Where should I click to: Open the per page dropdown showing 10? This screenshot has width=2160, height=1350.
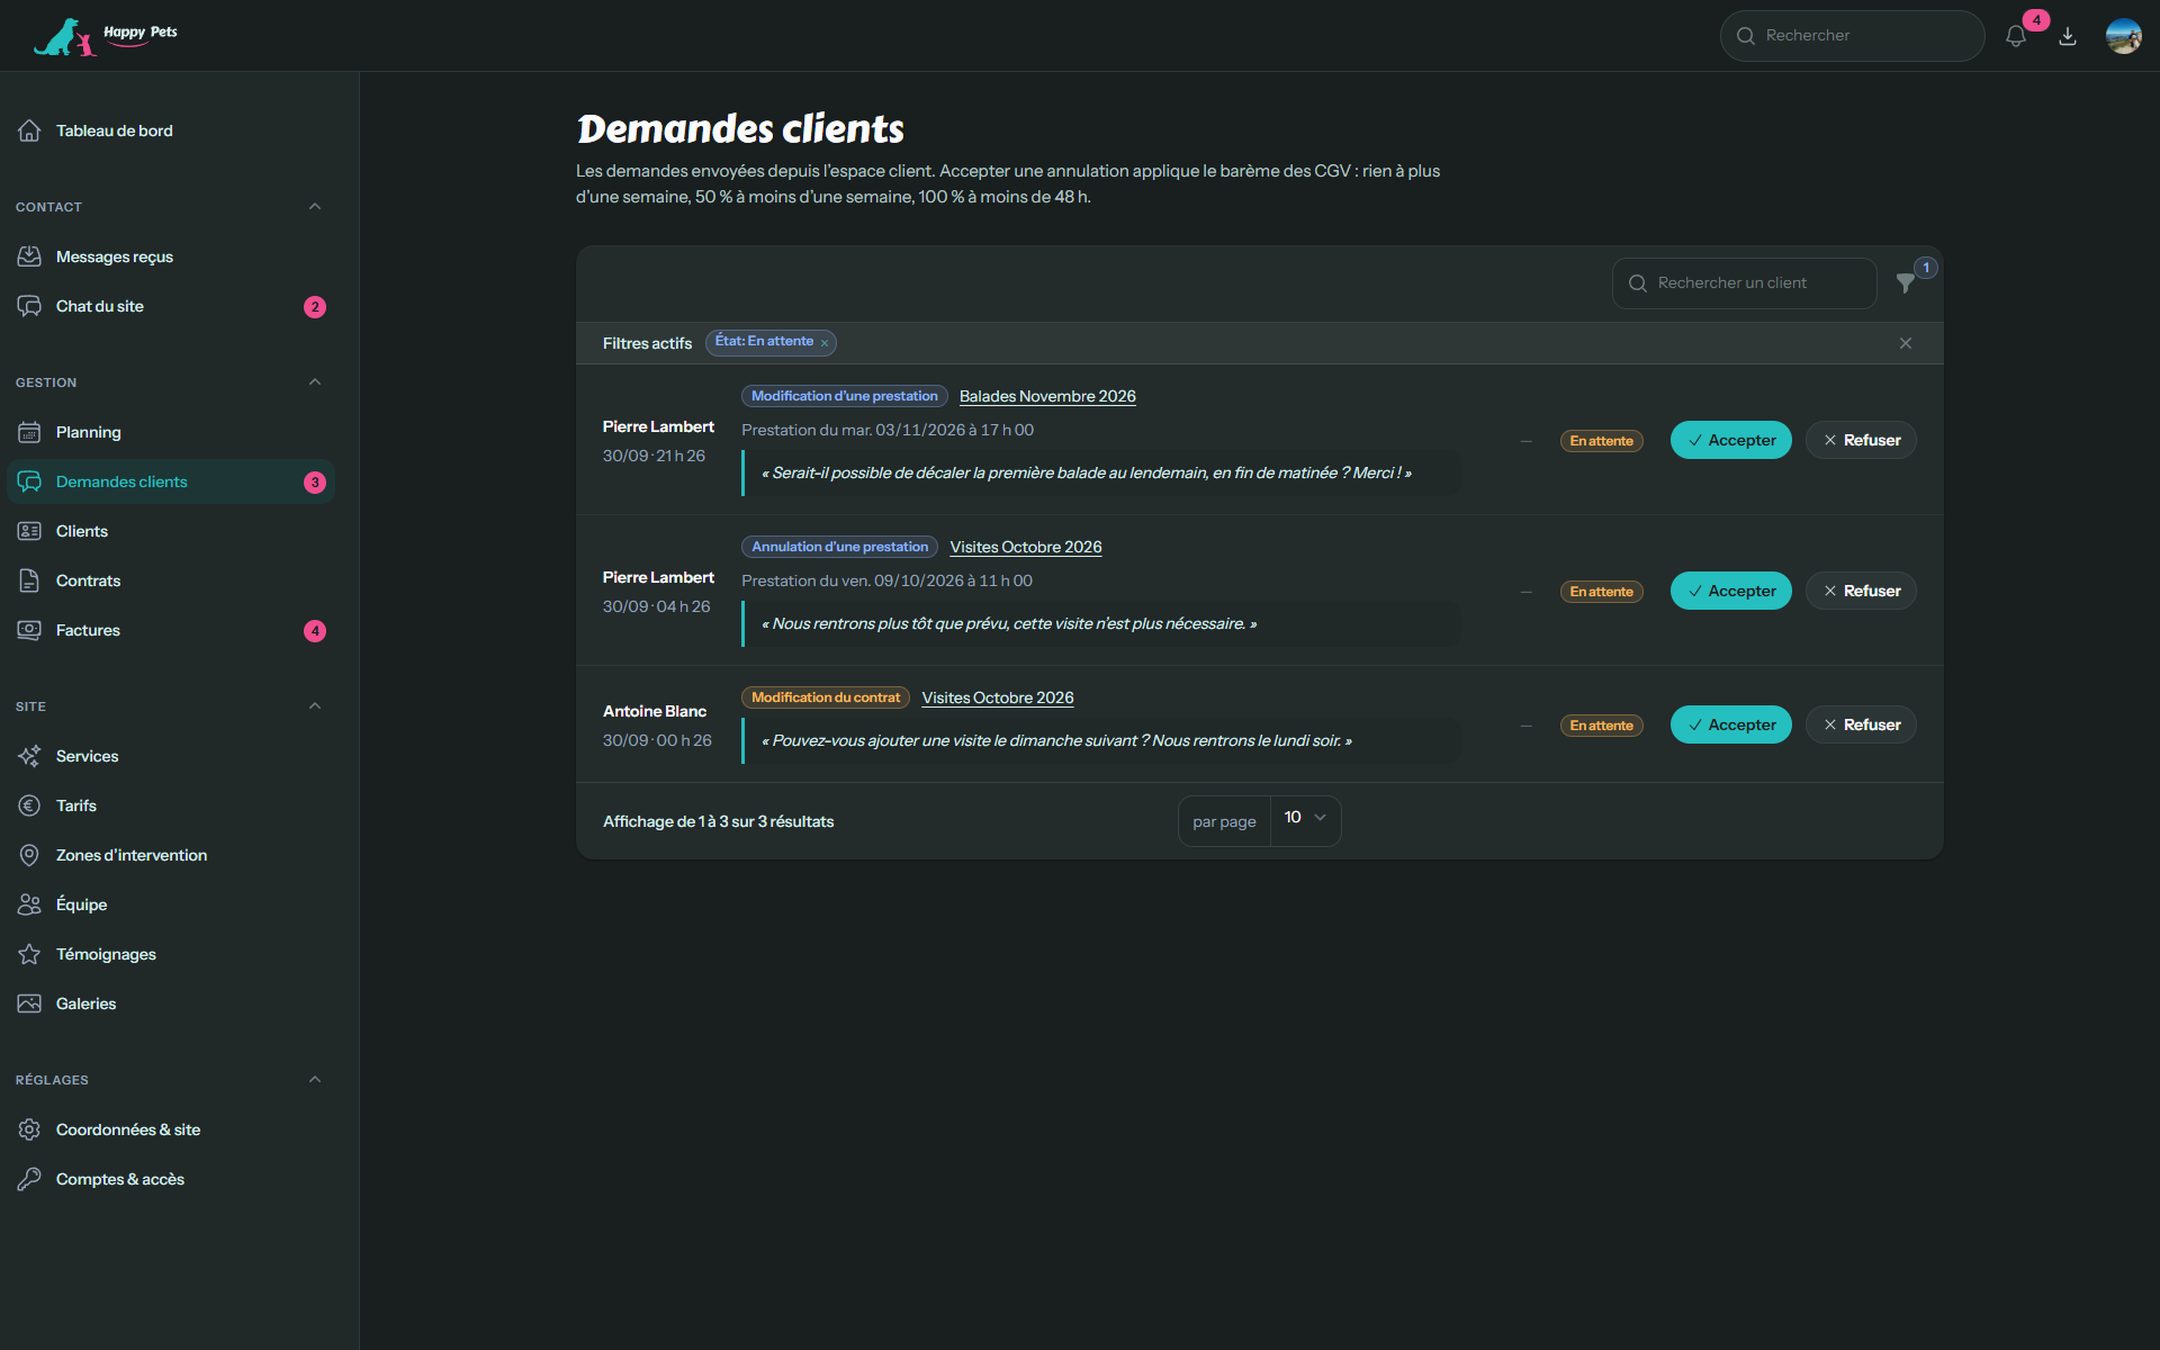coord(1305,820)
